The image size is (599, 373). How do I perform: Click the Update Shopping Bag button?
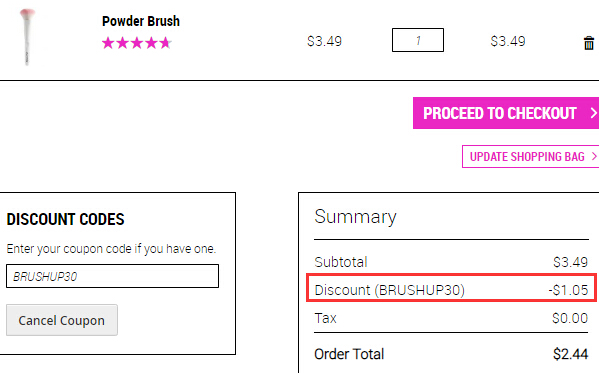(530, 156)
